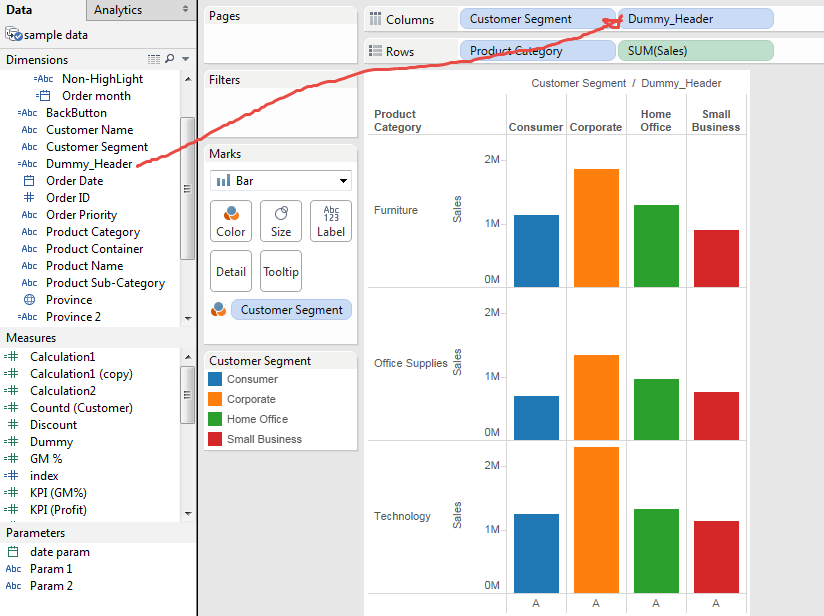
Task: Switch to the Data tab
Action: pyautogui.click(x=19, y=9)
